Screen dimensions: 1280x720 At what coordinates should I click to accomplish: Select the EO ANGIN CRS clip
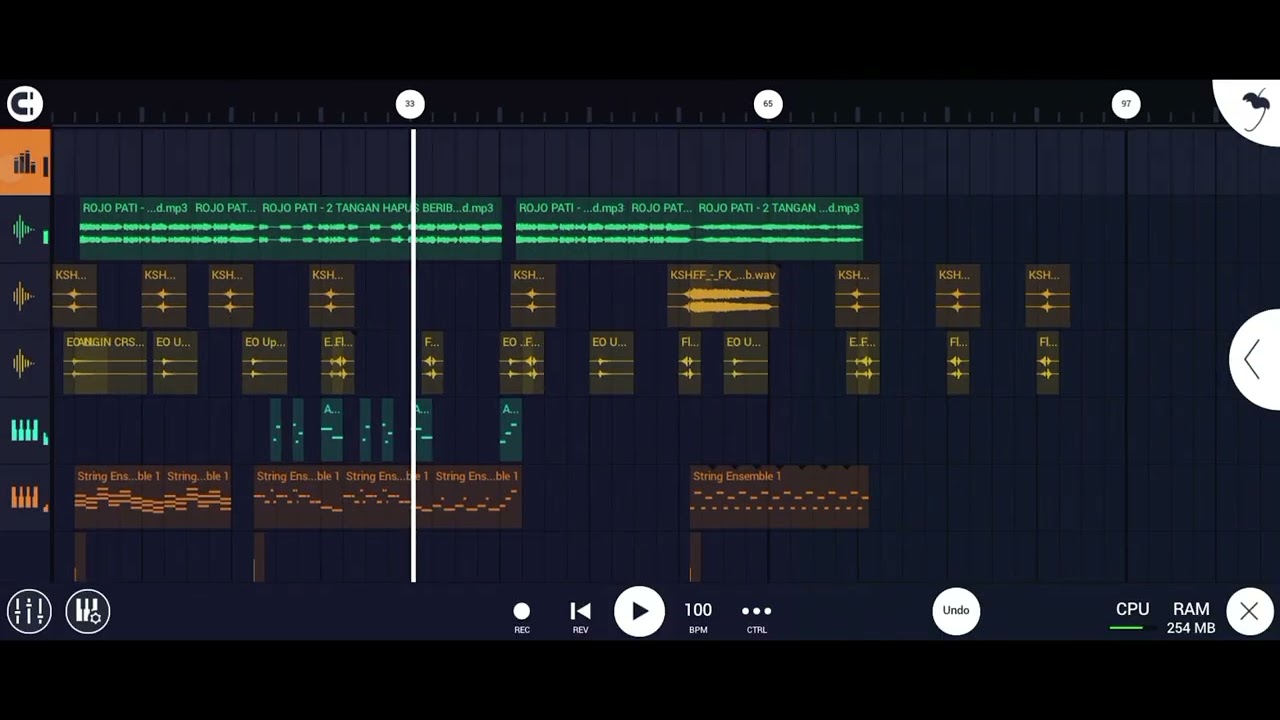[x=105, y=363]
